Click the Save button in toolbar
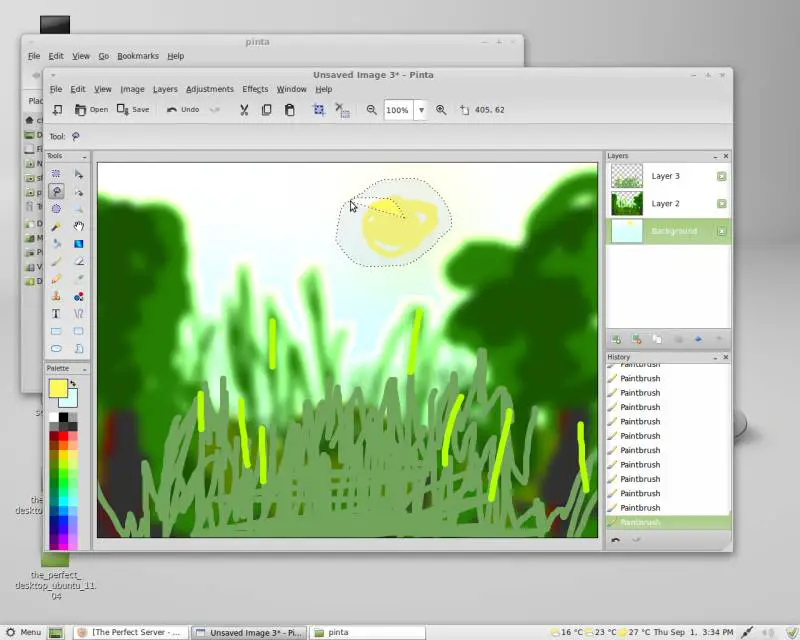The image size is (800, 640). pos(133,110)
